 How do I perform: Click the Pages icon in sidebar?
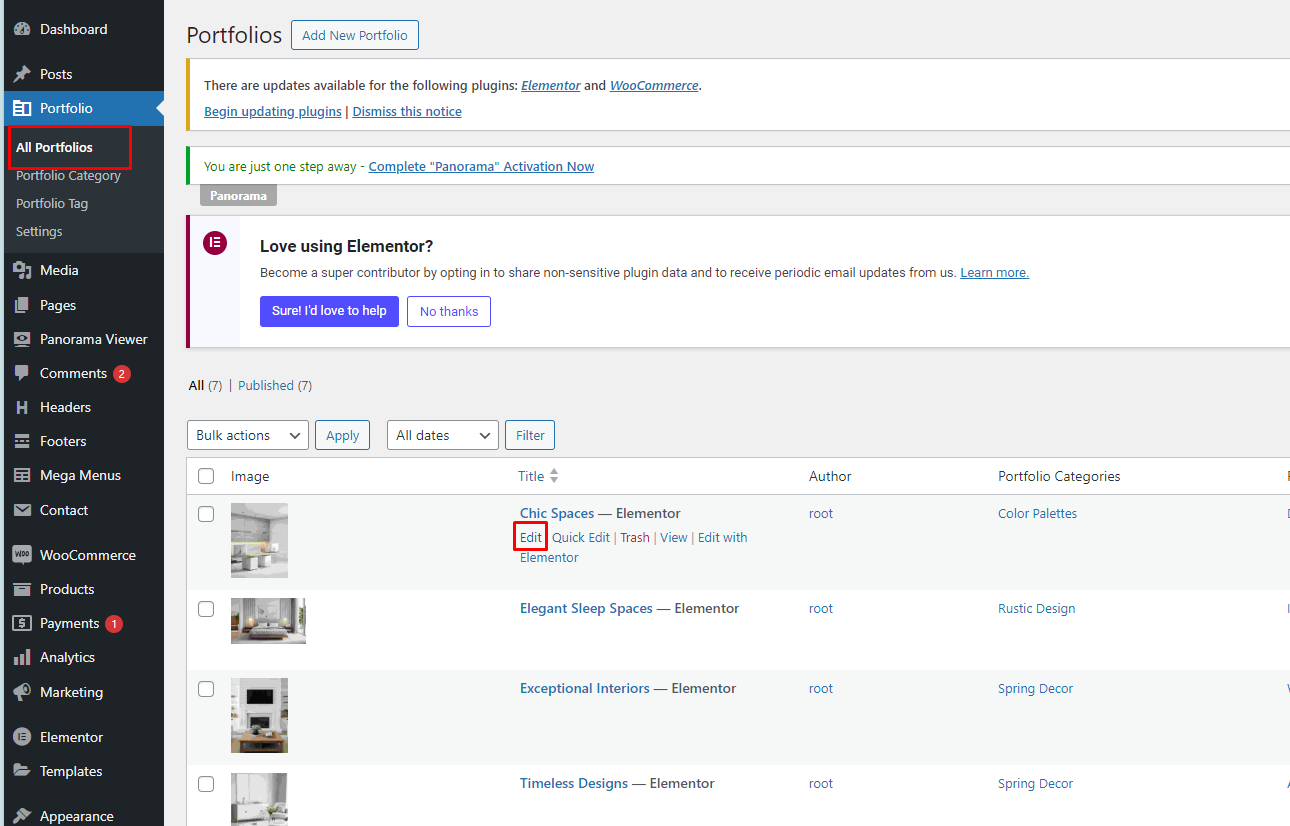click(x=22, y=305)
